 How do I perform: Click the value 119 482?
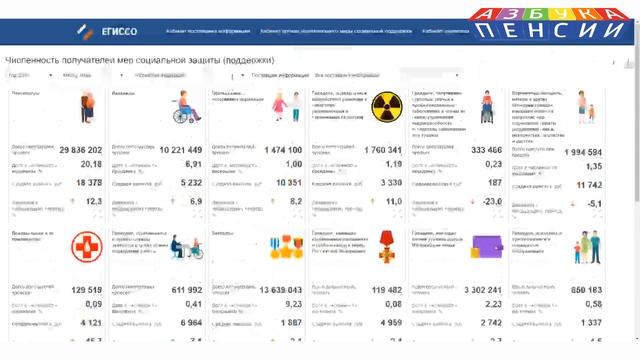[387, 290]
